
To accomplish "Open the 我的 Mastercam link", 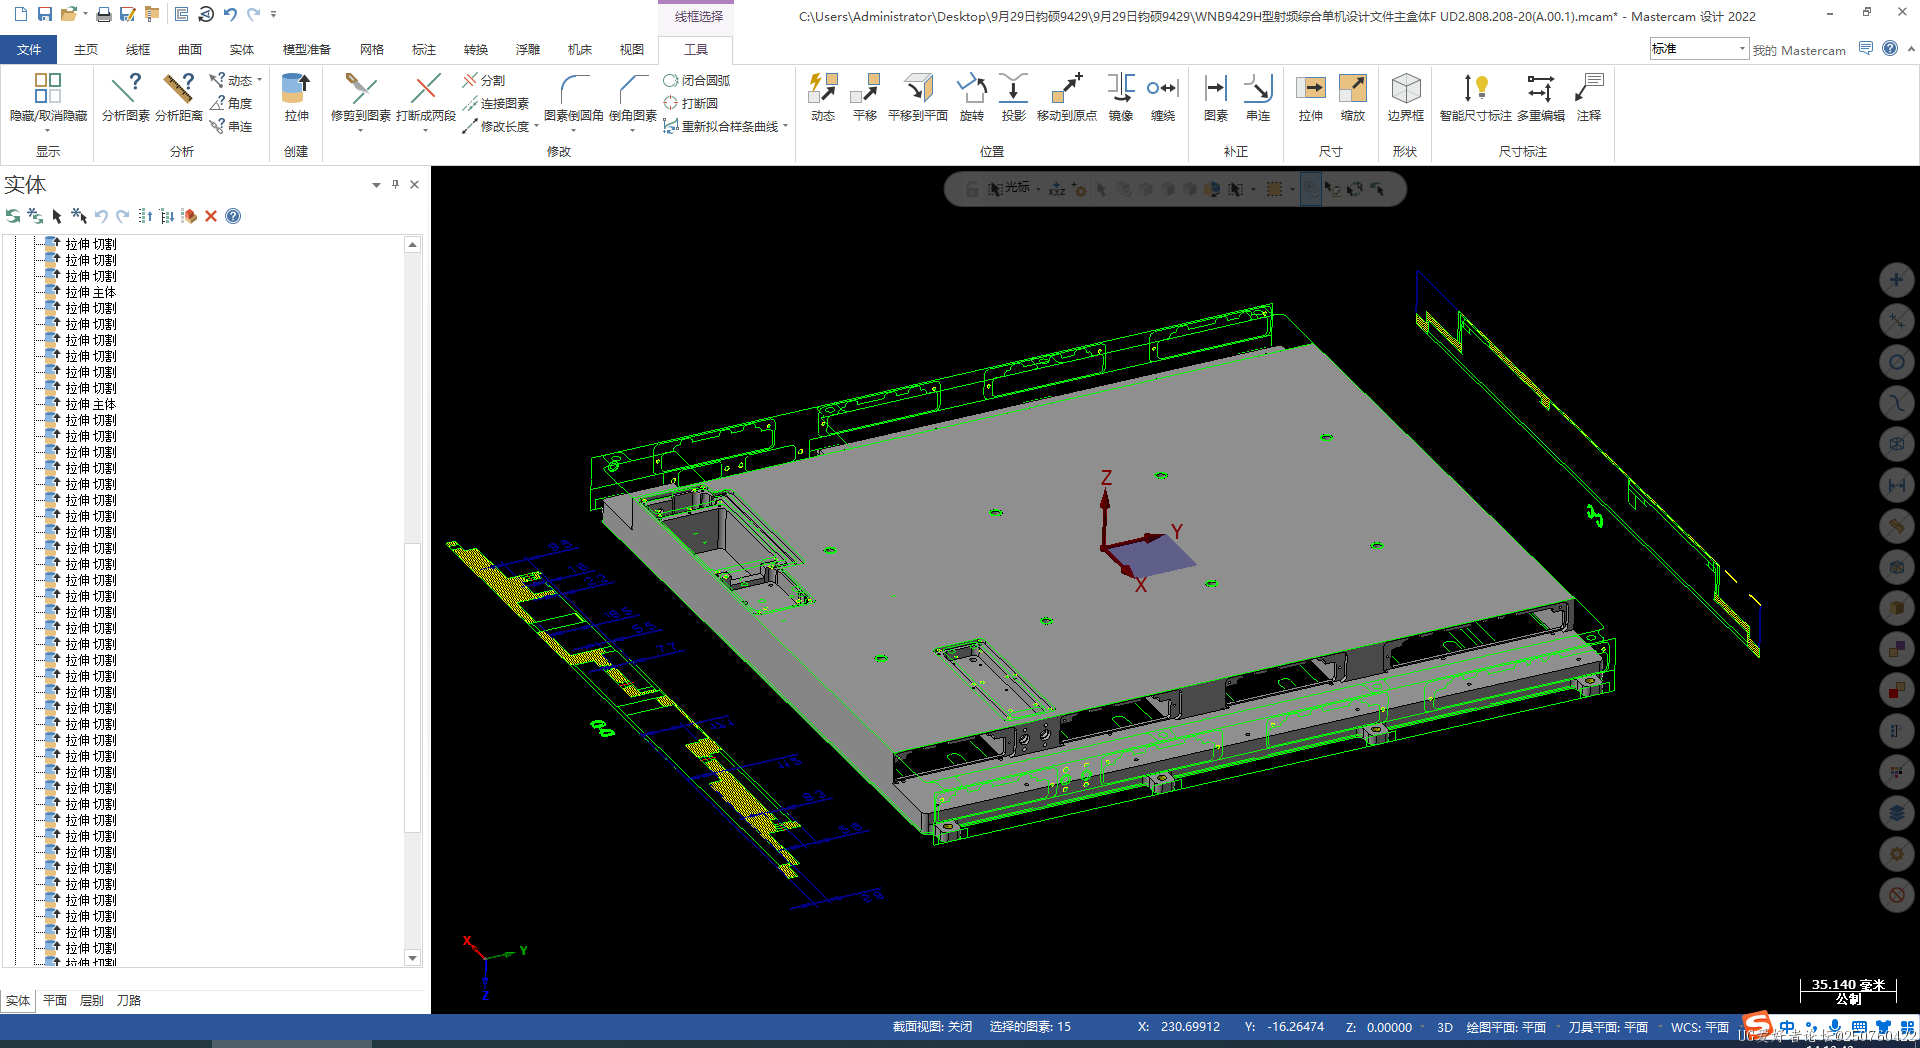I will click(1799, 50).
